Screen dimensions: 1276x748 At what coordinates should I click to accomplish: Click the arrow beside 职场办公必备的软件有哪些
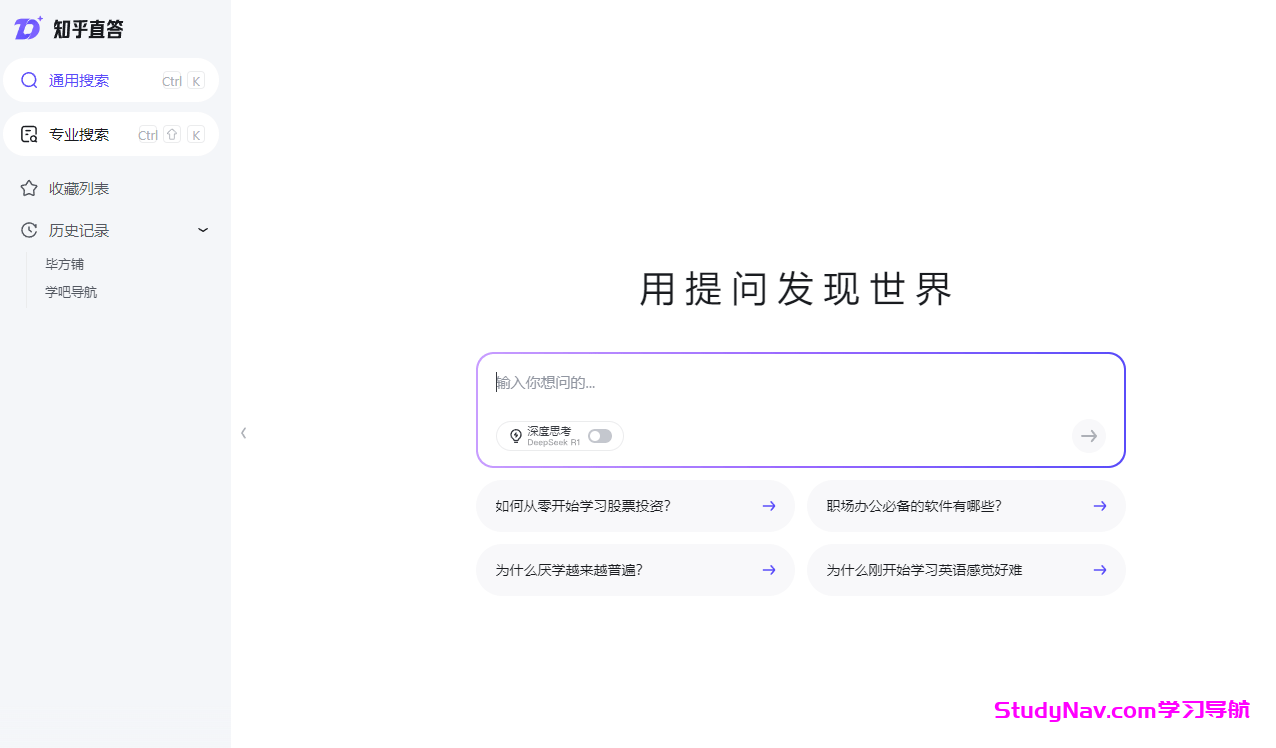[x=1100, y=506]
